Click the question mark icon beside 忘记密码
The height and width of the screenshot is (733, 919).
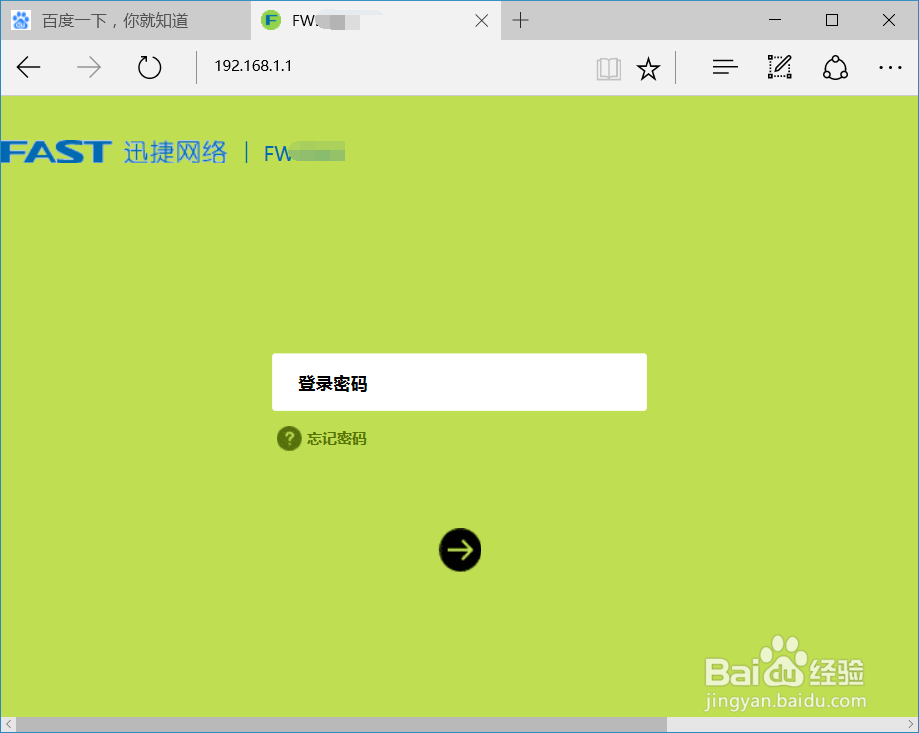(x=288, y=438)
